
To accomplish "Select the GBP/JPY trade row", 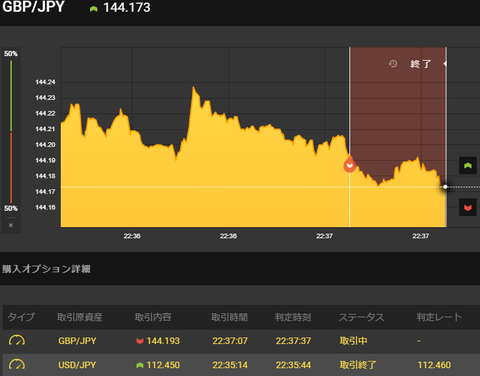I will [241, 341].
